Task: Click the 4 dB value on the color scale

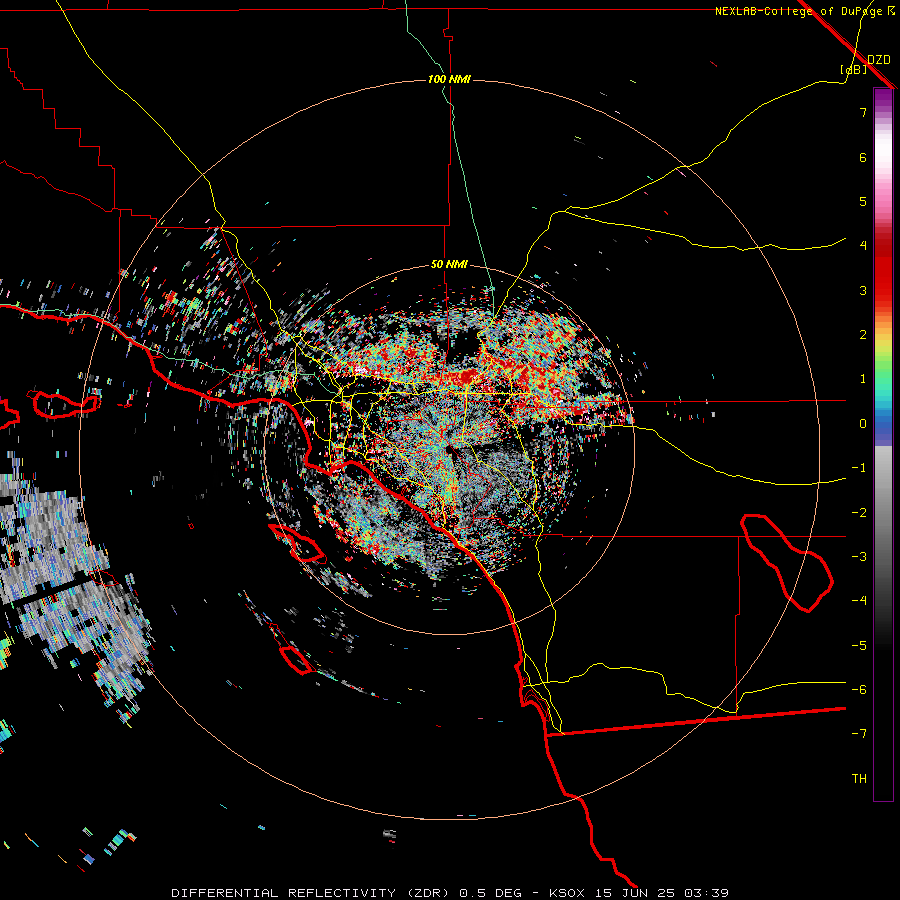Action: click(863, 246)
